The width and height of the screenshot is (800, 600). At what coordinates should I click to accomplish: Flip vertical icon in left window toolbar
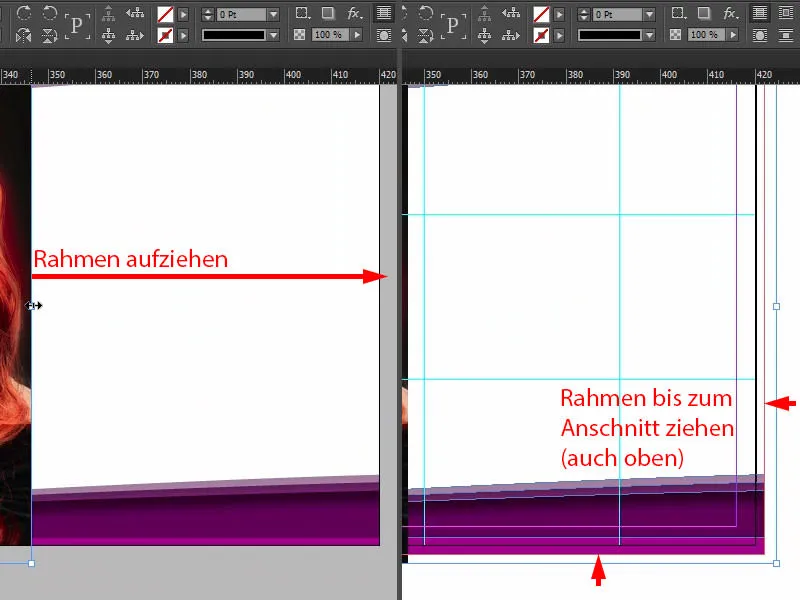pos(49,35)
